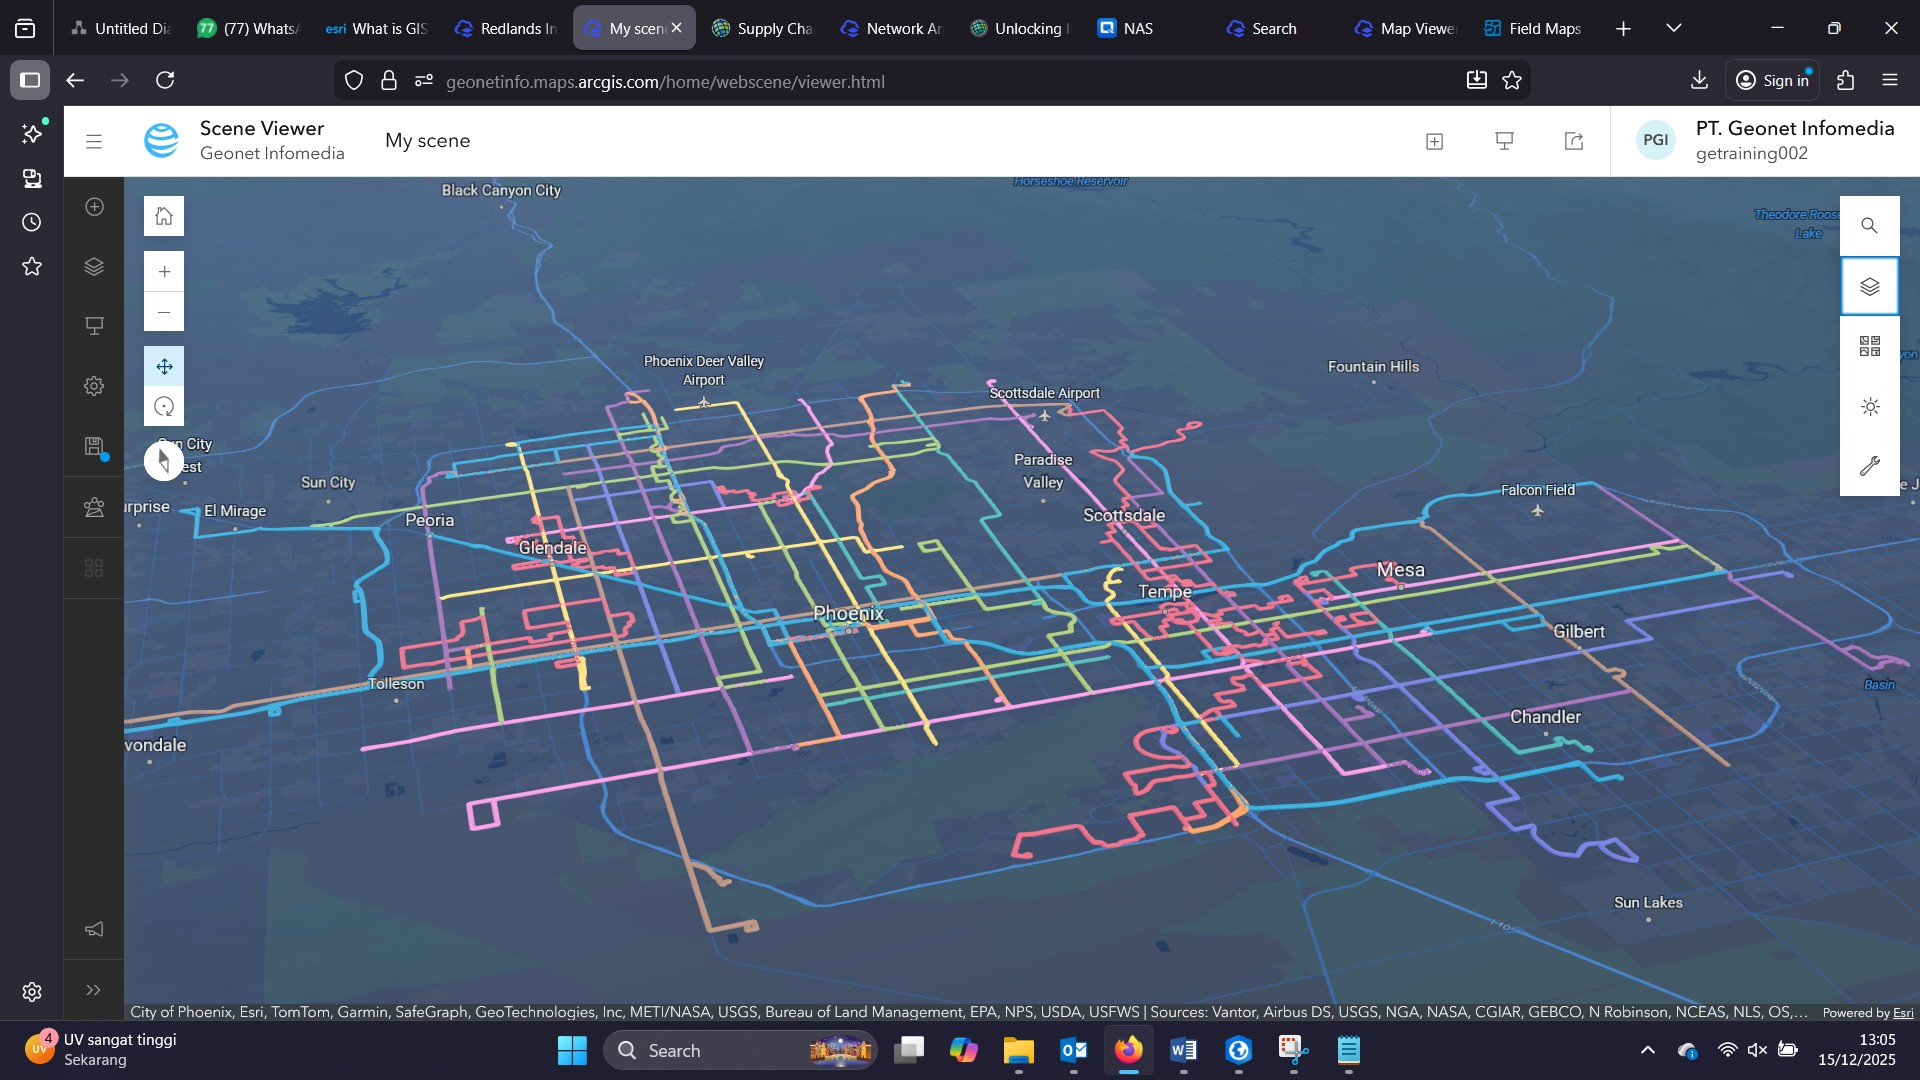Open the Daylight sun tool
This screenshot has height=1080, width=1920.
1869,407
